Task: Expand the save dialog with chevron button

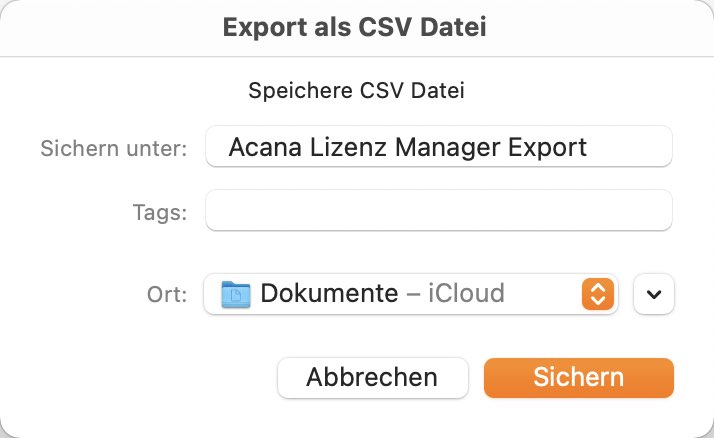Action: 653,294
